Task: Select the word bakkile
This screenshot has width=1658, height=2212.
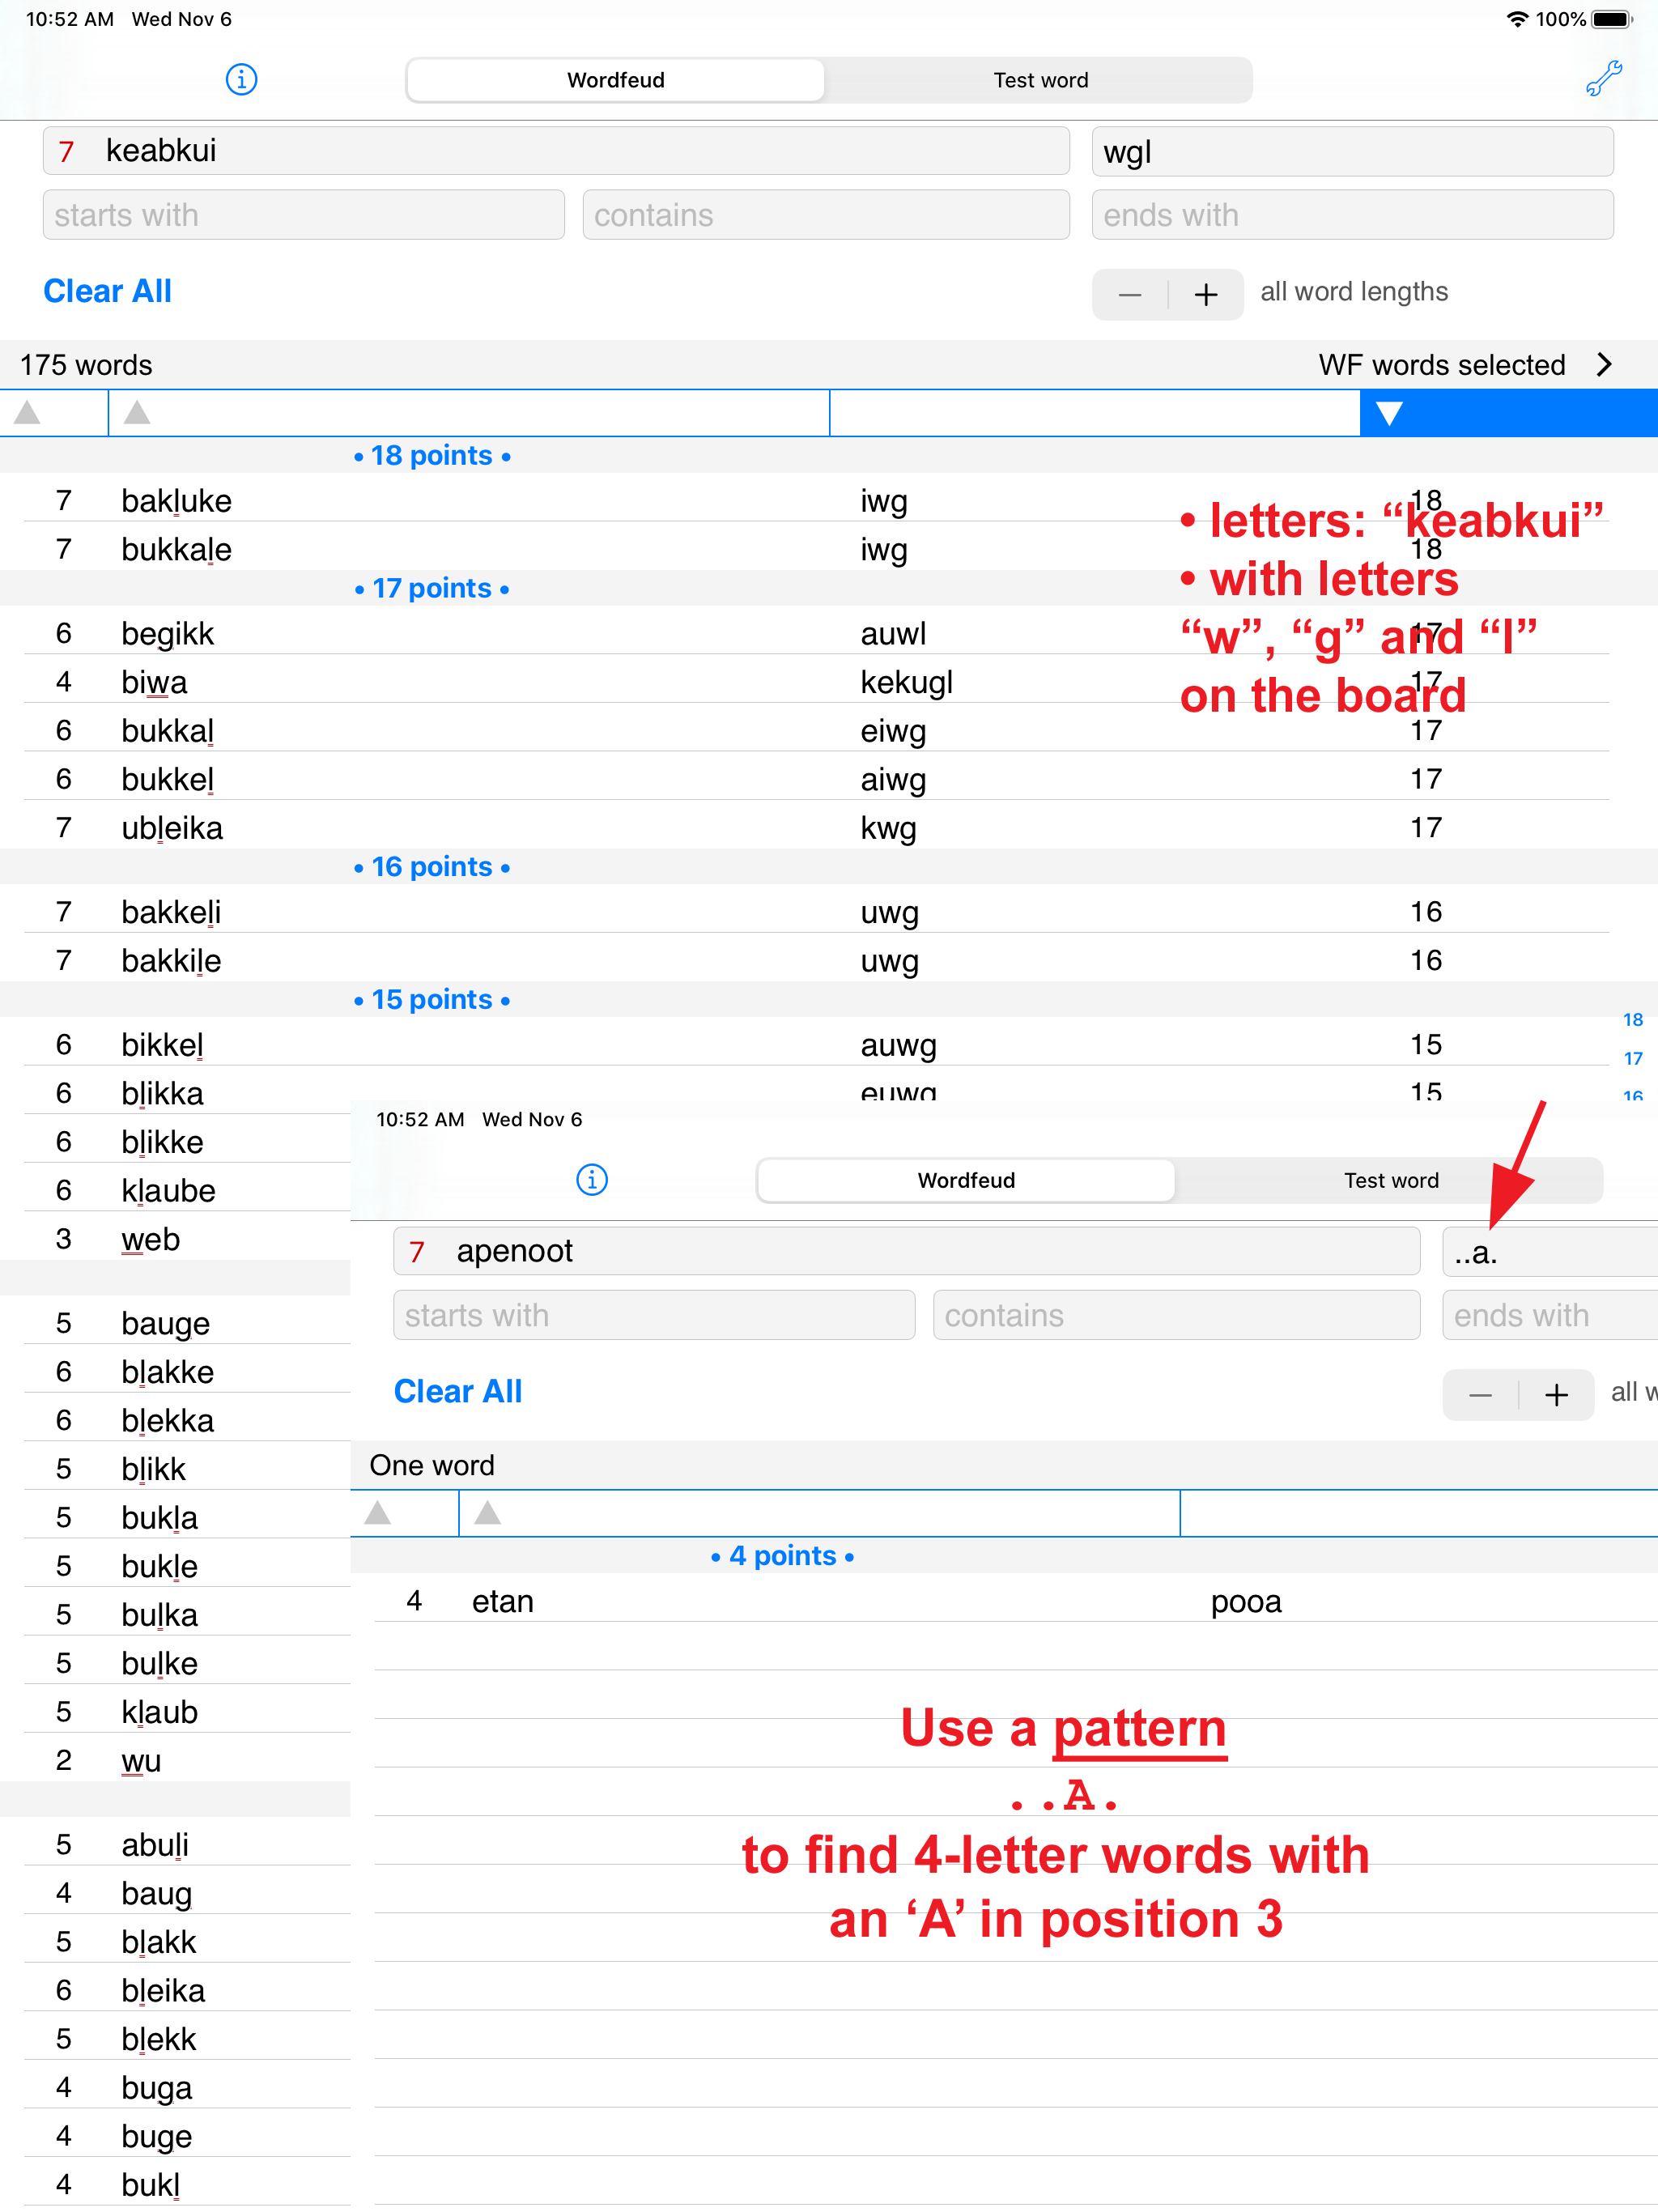Action: click(171, 960)
